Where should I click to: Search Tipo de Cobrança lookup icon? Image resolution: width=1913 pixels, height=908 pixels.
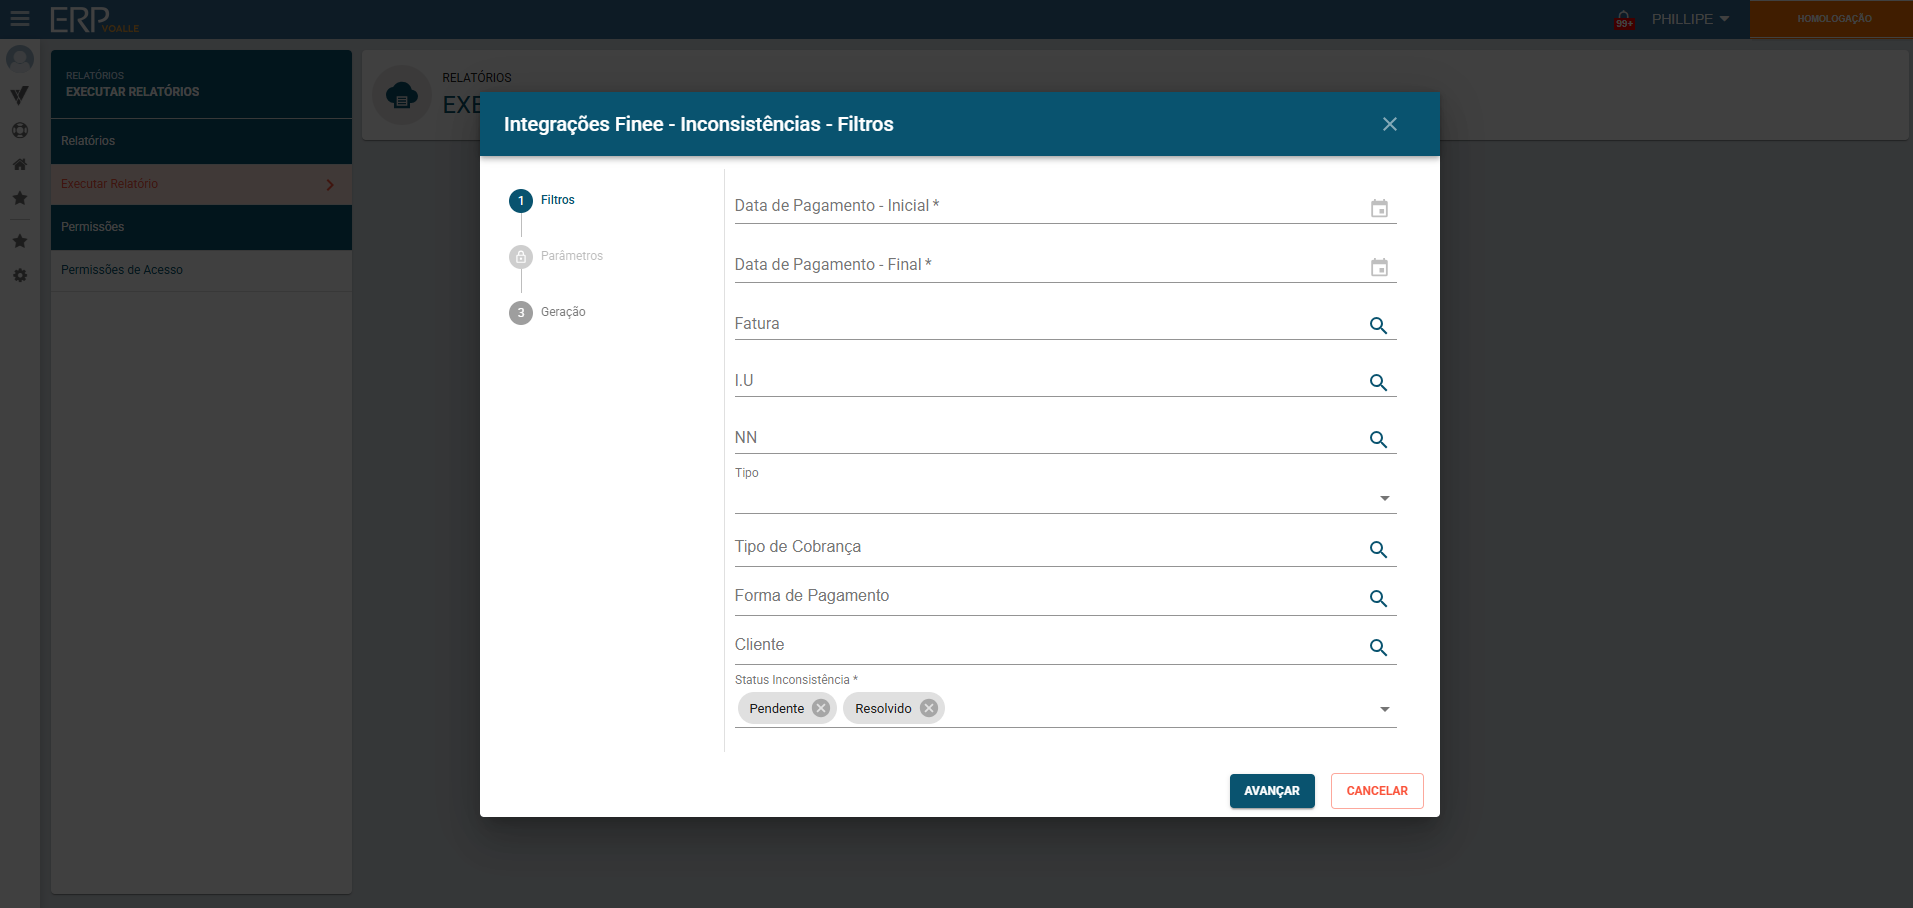[x=1378, y=550]
